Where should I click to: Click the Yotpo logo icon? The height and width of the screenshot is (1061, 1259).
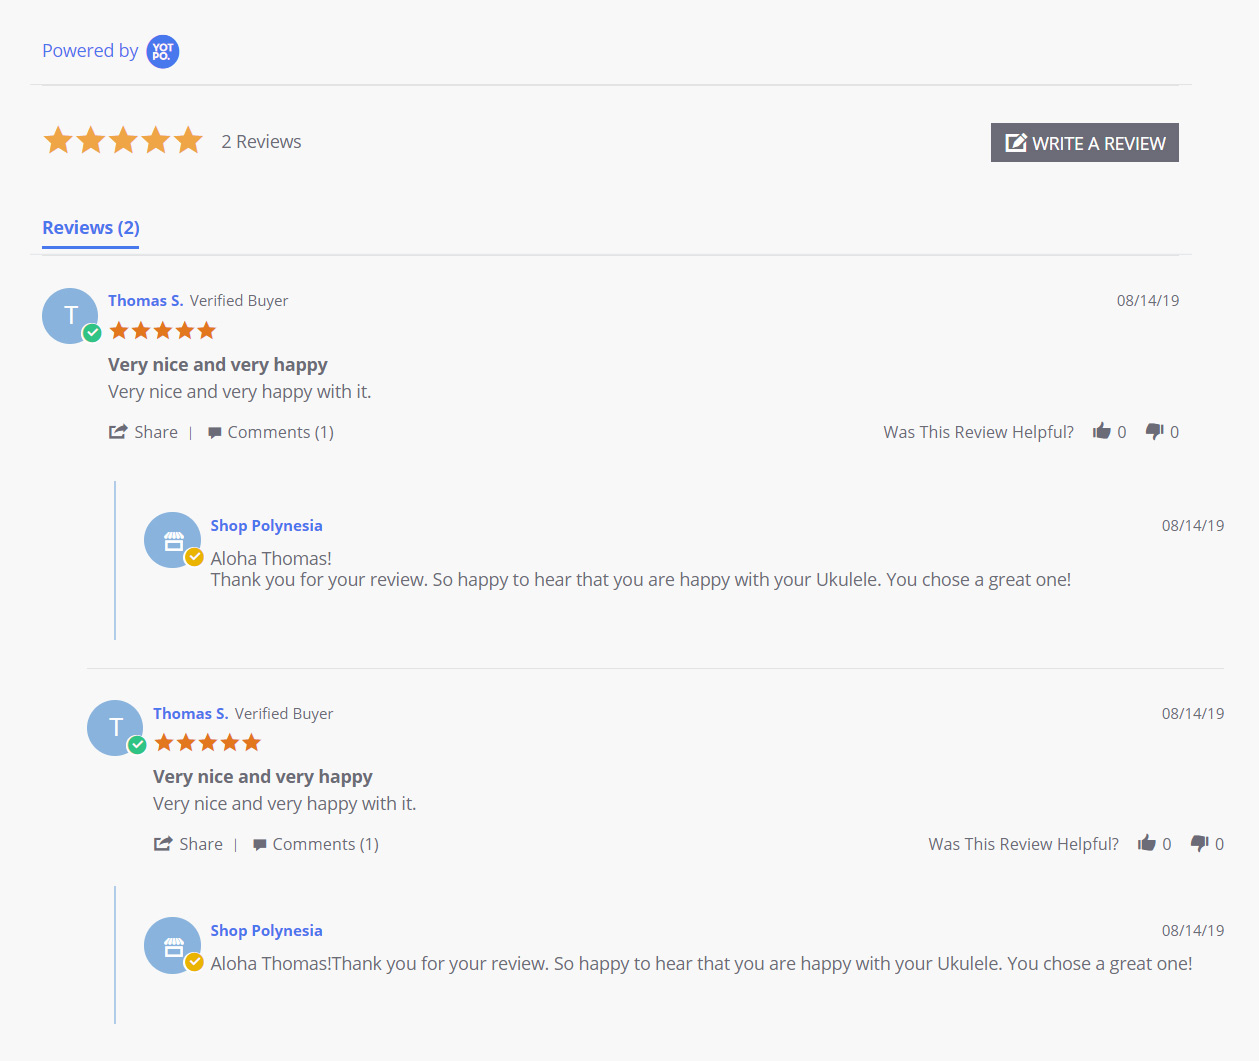click(163, 52)
